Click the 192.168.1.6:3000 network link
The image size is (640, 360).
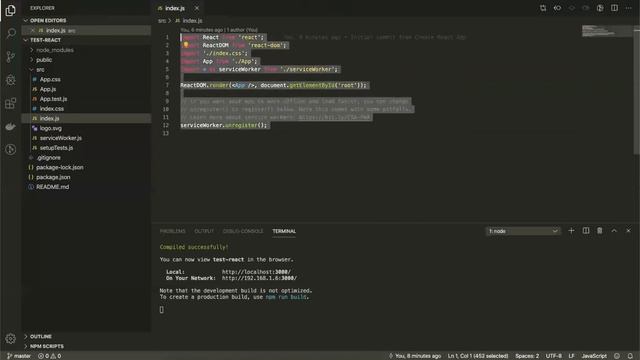[x=259, y=278]
